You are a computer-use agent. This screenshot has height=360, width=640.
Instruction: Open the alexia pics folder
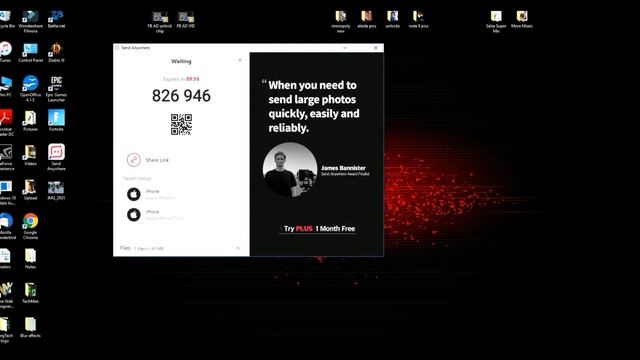[367, 19]
